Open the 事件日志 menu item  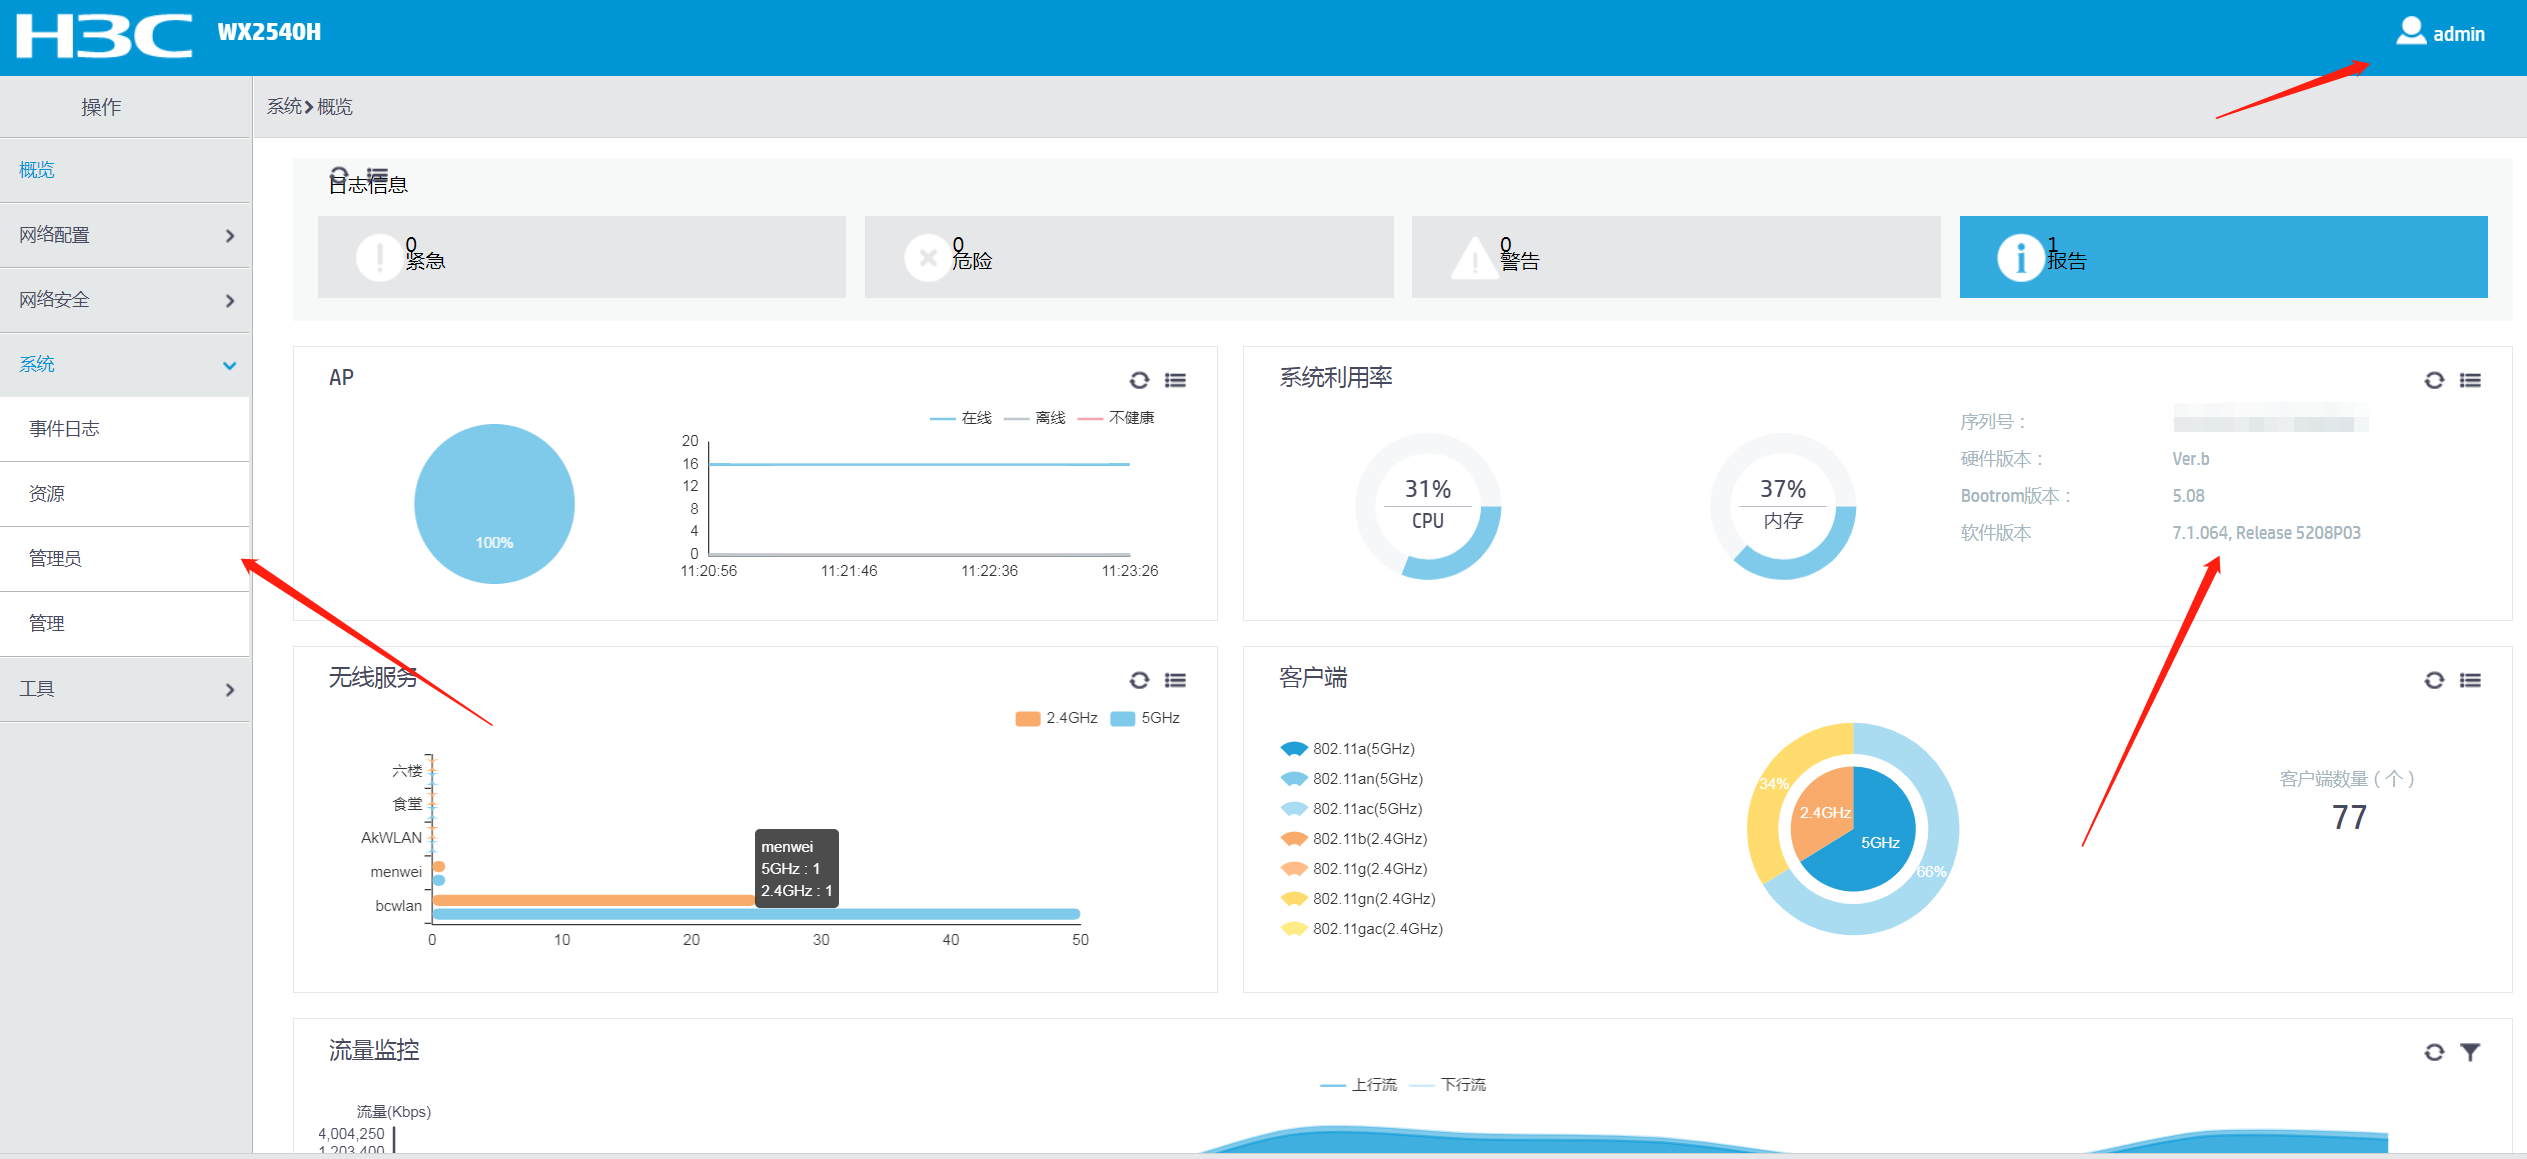(65, 429)
